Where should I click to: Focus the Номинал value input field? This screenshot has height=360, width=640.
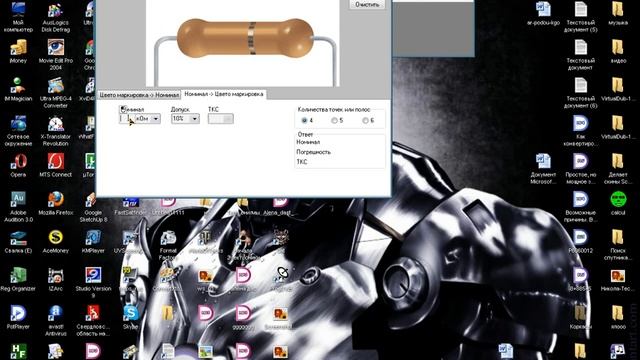[x=127, y=119]
